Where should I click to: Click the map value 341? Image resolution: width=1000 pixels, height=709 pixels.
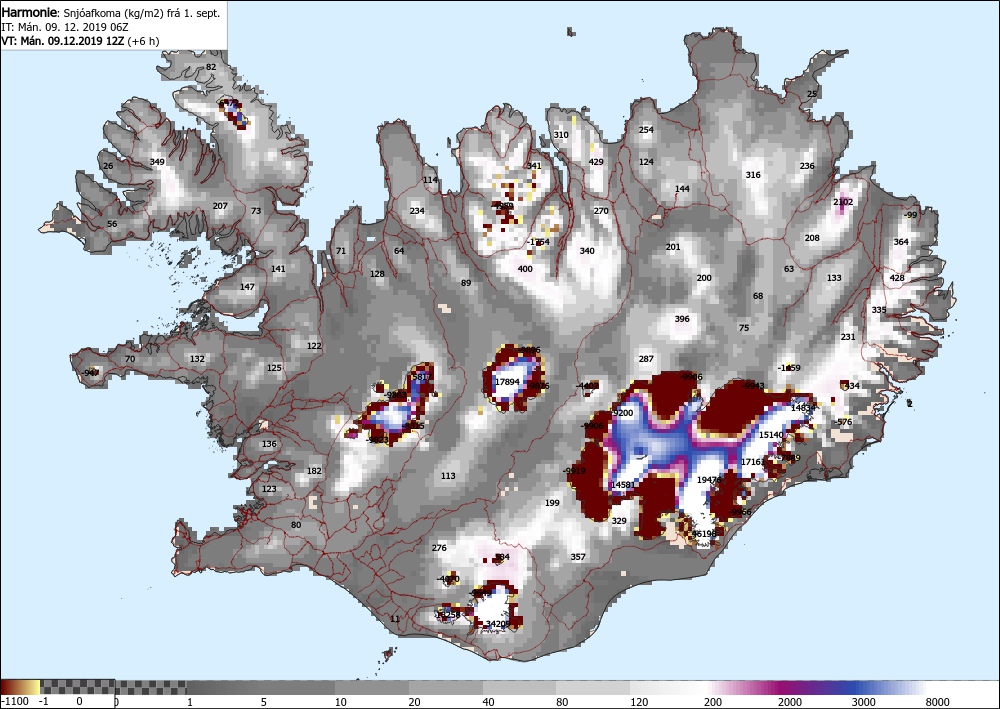click(534, 166)
